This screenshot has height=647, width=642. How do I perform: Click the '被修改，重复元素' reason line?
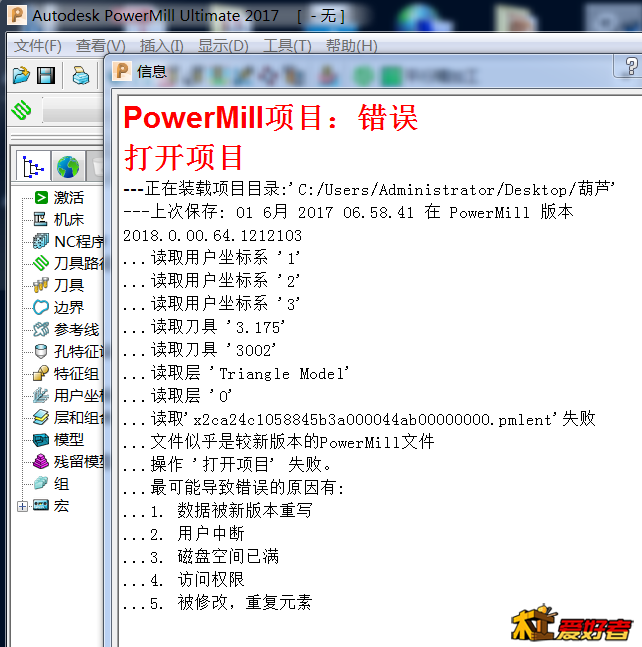pyautogui.click(x=218, y=603)
